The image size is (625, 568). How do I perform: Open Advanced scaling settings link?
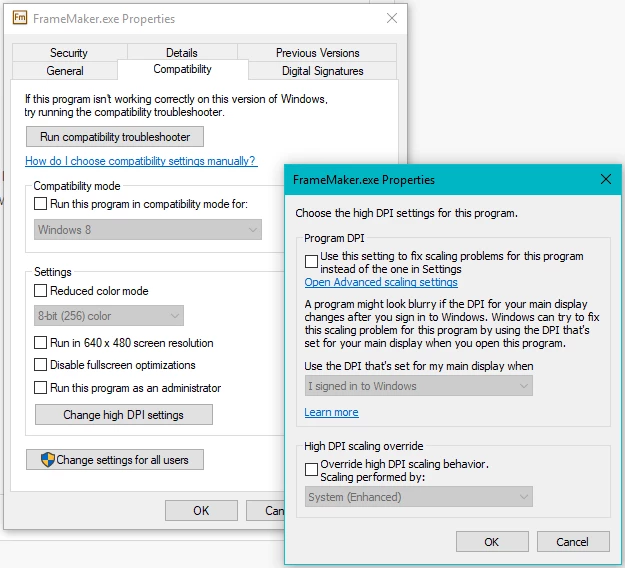click(381, 282)
